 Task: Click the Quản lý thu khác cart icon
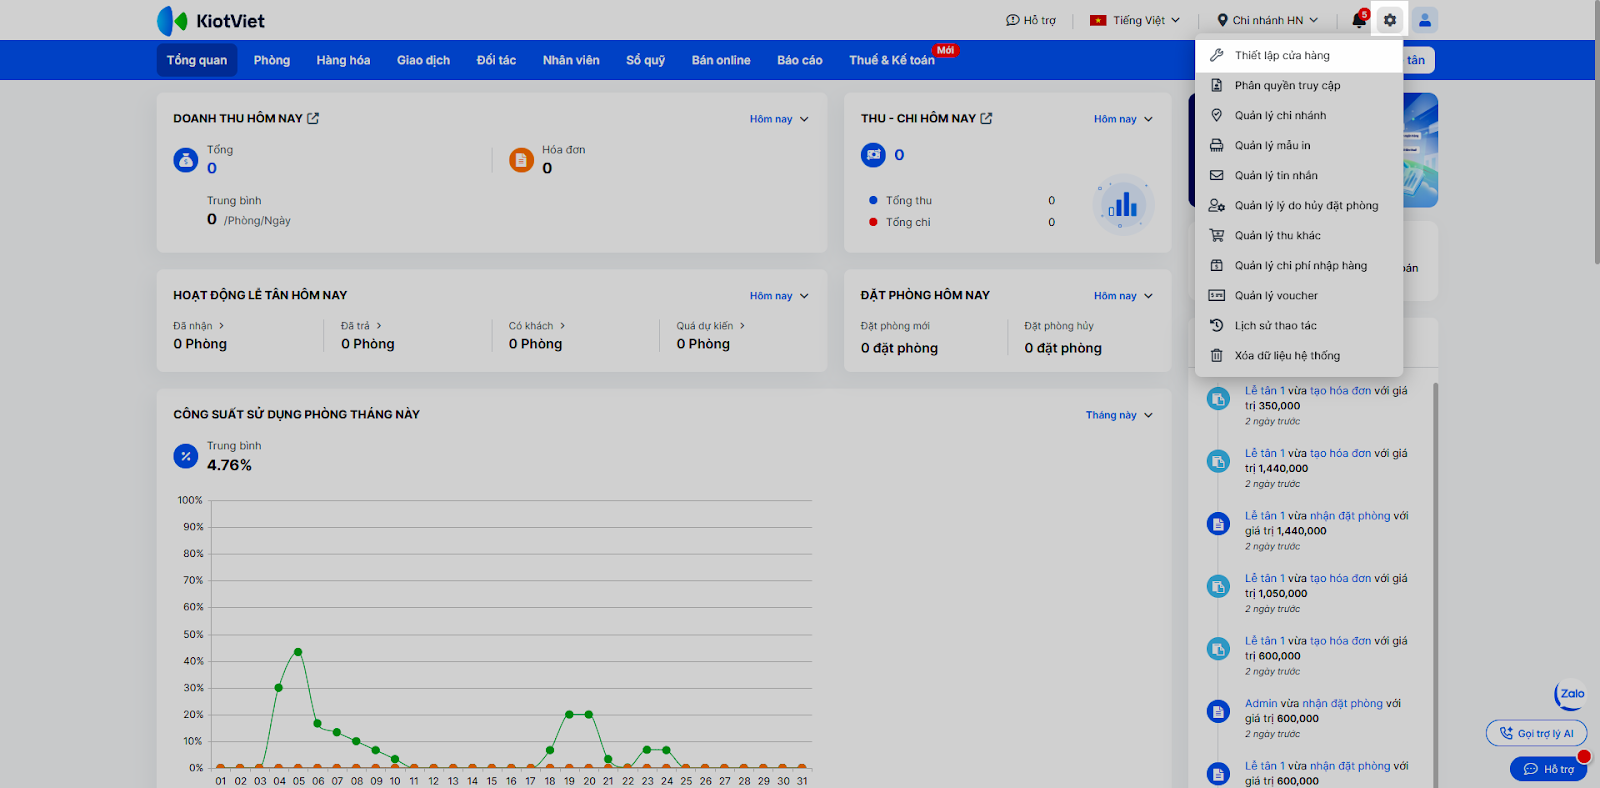1217,235
